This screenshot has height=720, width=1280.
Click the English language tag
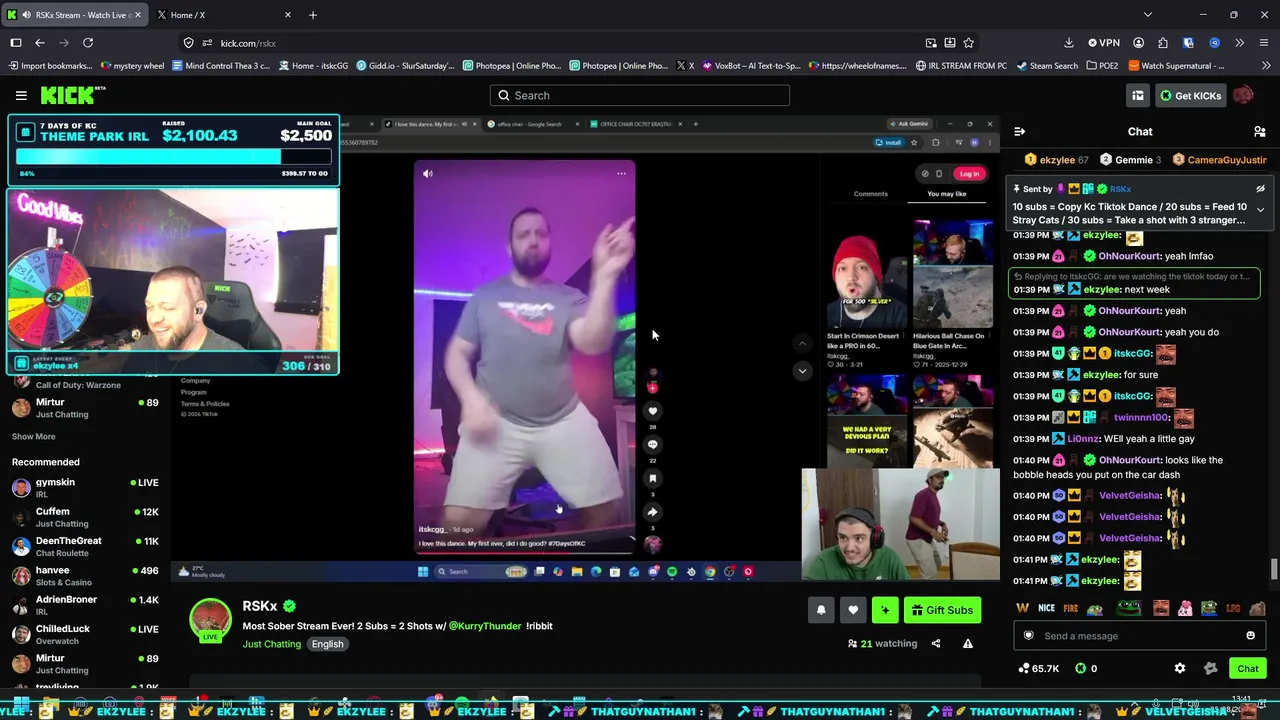(327, 644)
